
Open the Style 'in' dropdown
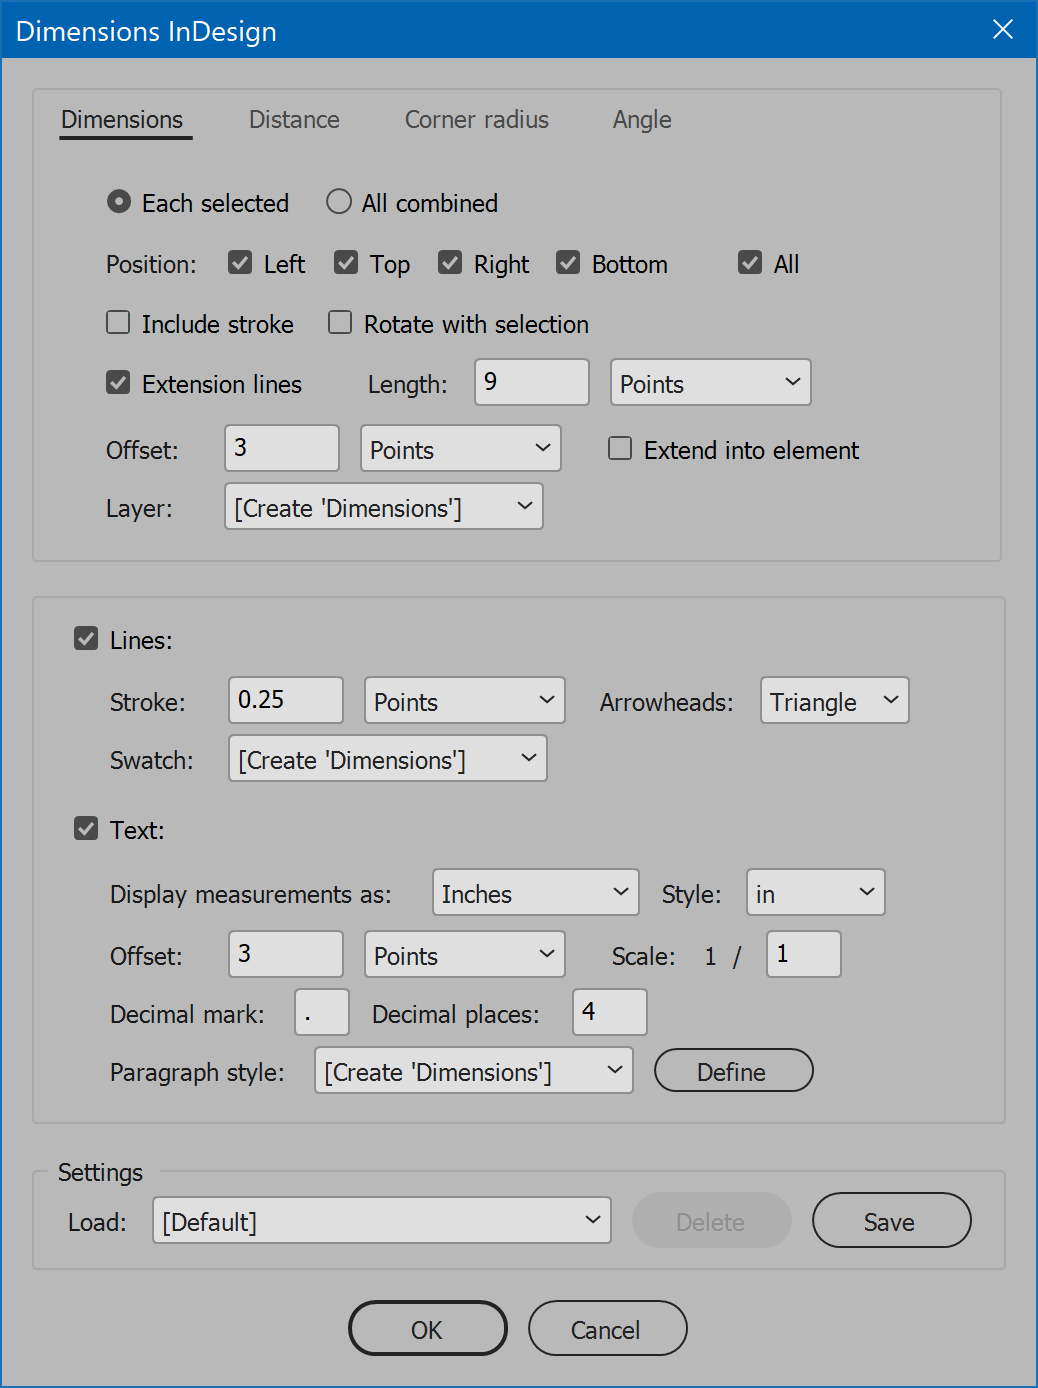point(816,892)
